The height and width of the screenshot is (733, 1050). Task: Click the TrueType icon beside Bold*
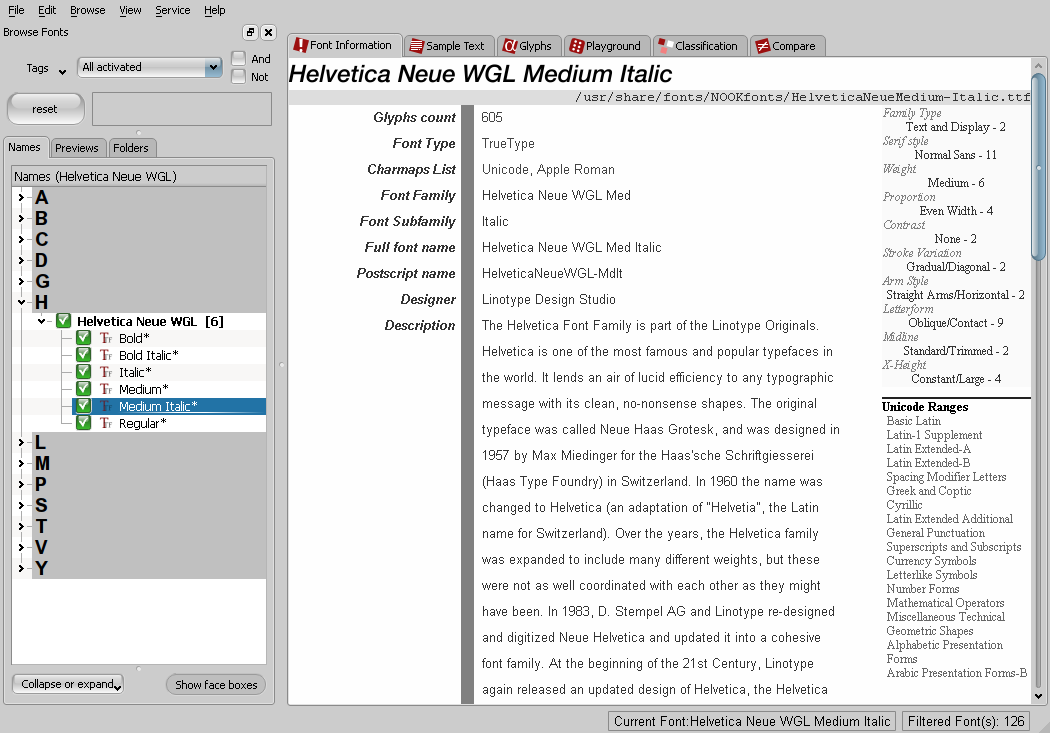pyautogui.click(x=106, y=338)
